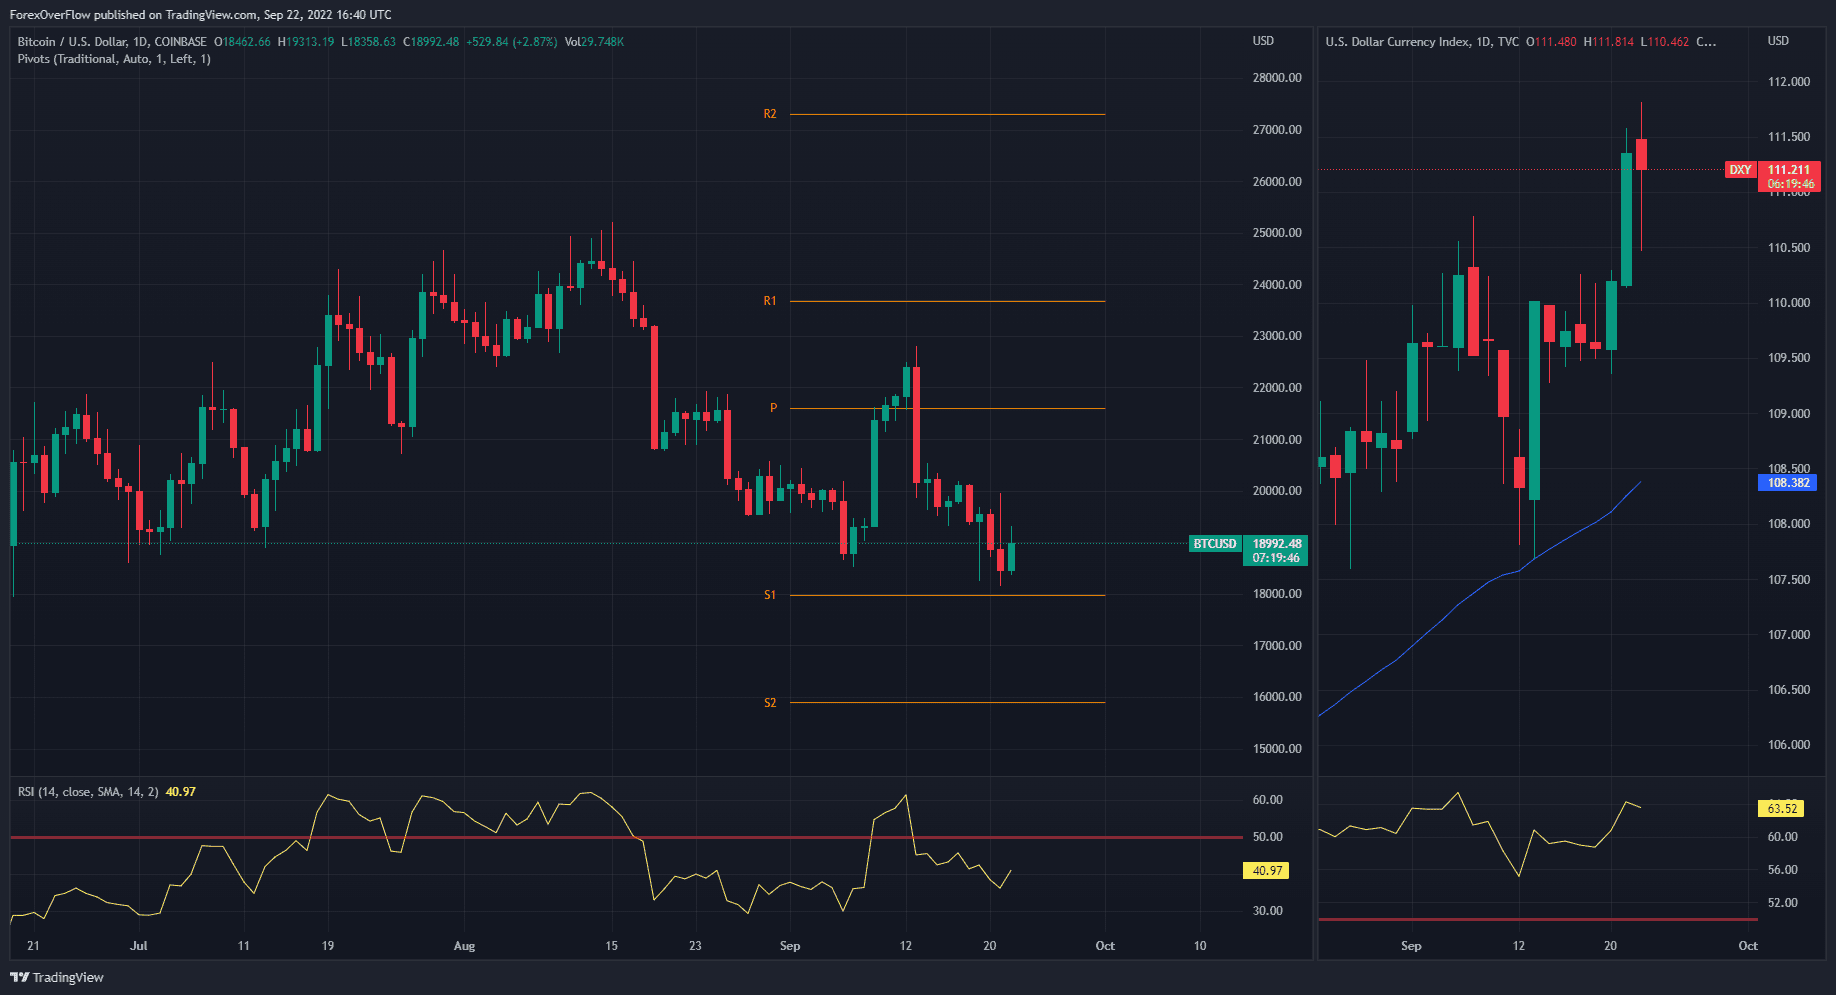This screenshot has width=1836, height=995.
Task: Click the ForexOverFlow published caption
Action: (x=200, y=15)
